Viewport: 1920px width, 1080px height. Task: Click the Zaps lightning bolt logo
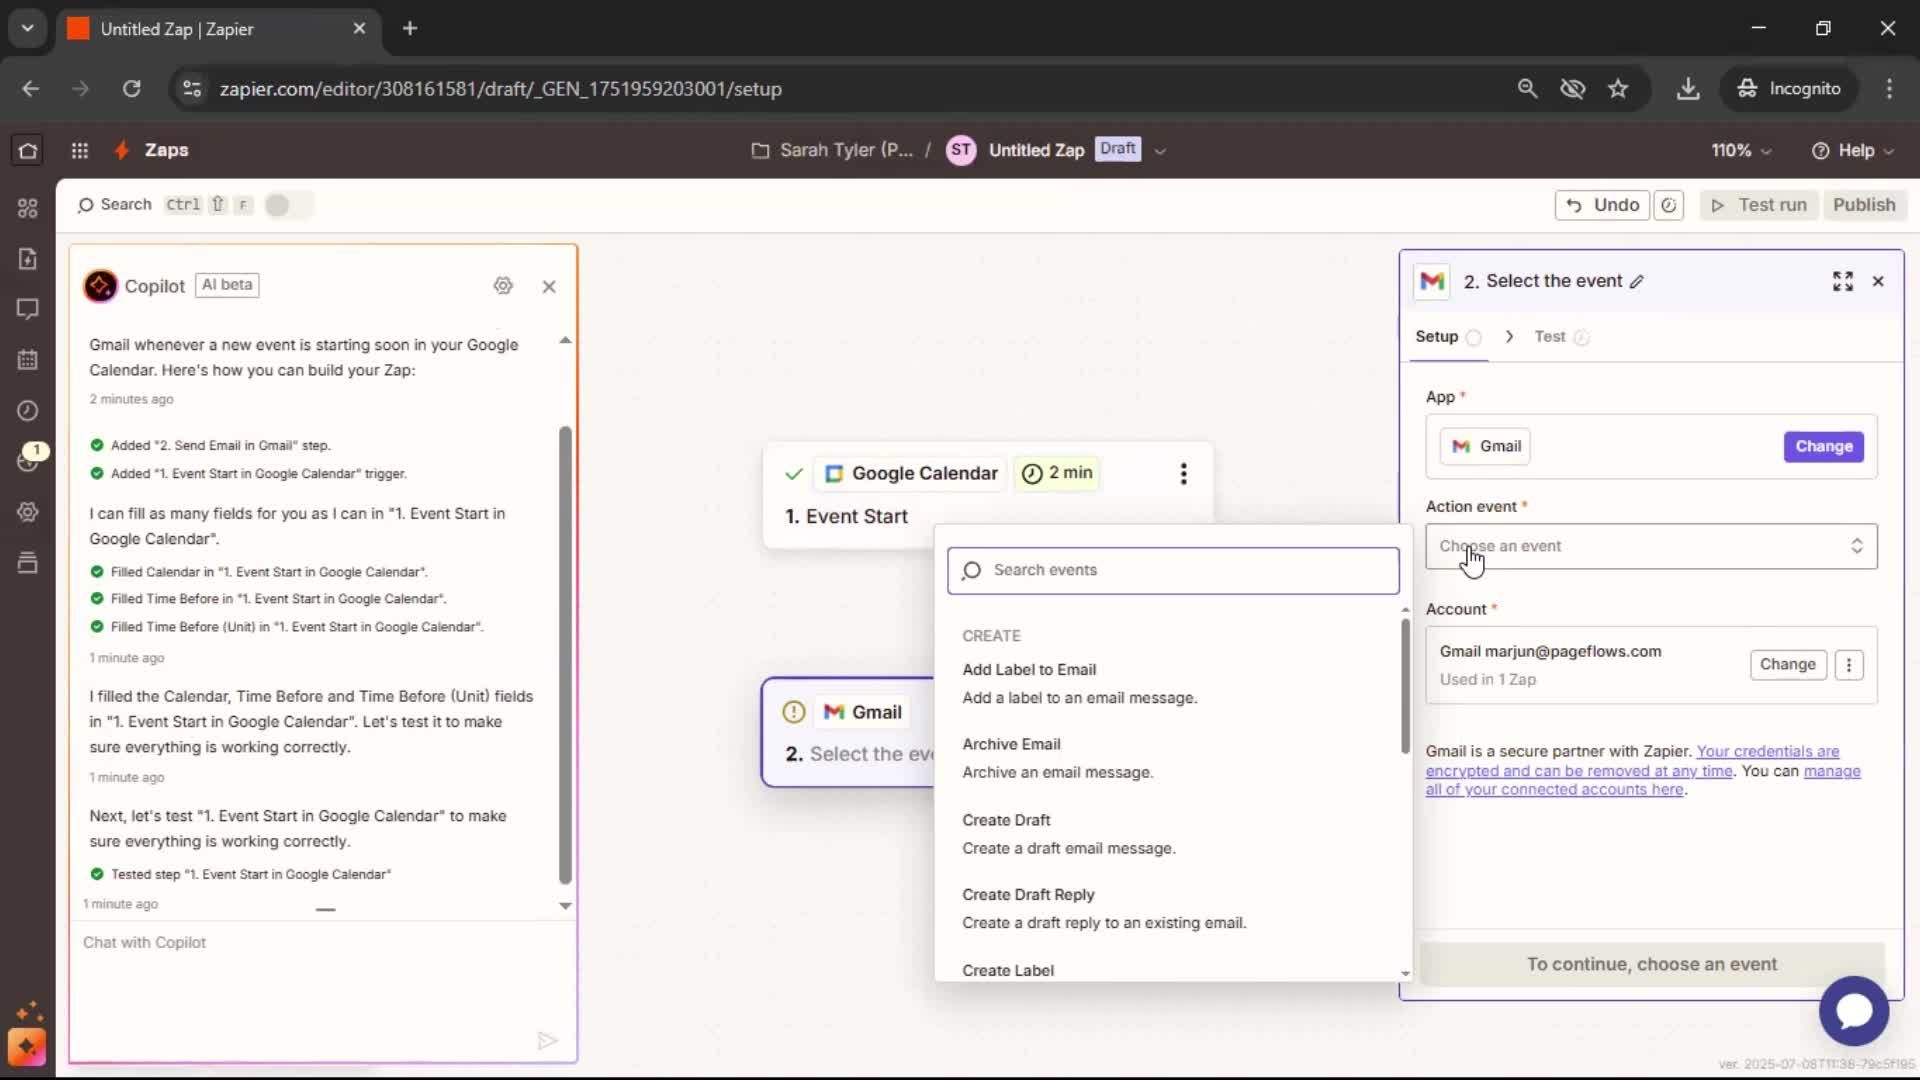(122, 150)
